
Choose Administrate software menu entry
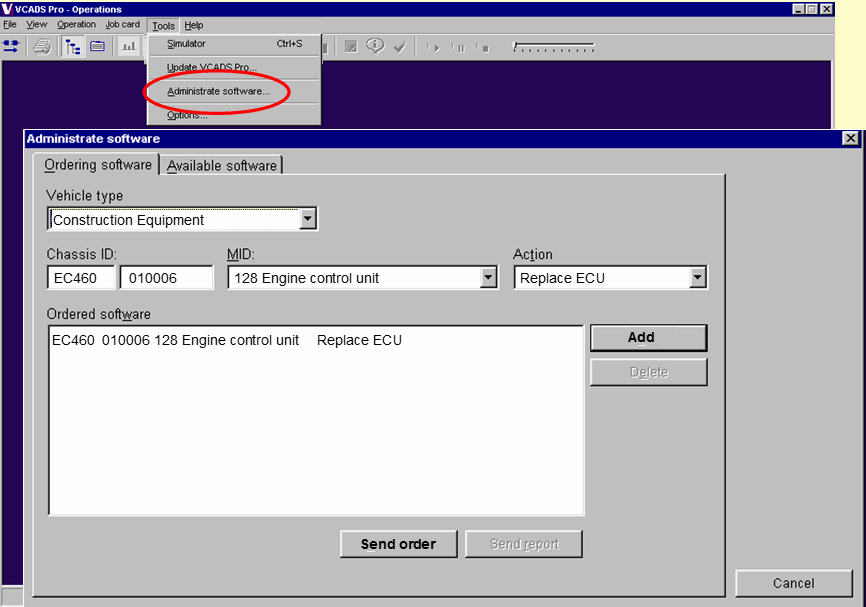tap(234, 91)
